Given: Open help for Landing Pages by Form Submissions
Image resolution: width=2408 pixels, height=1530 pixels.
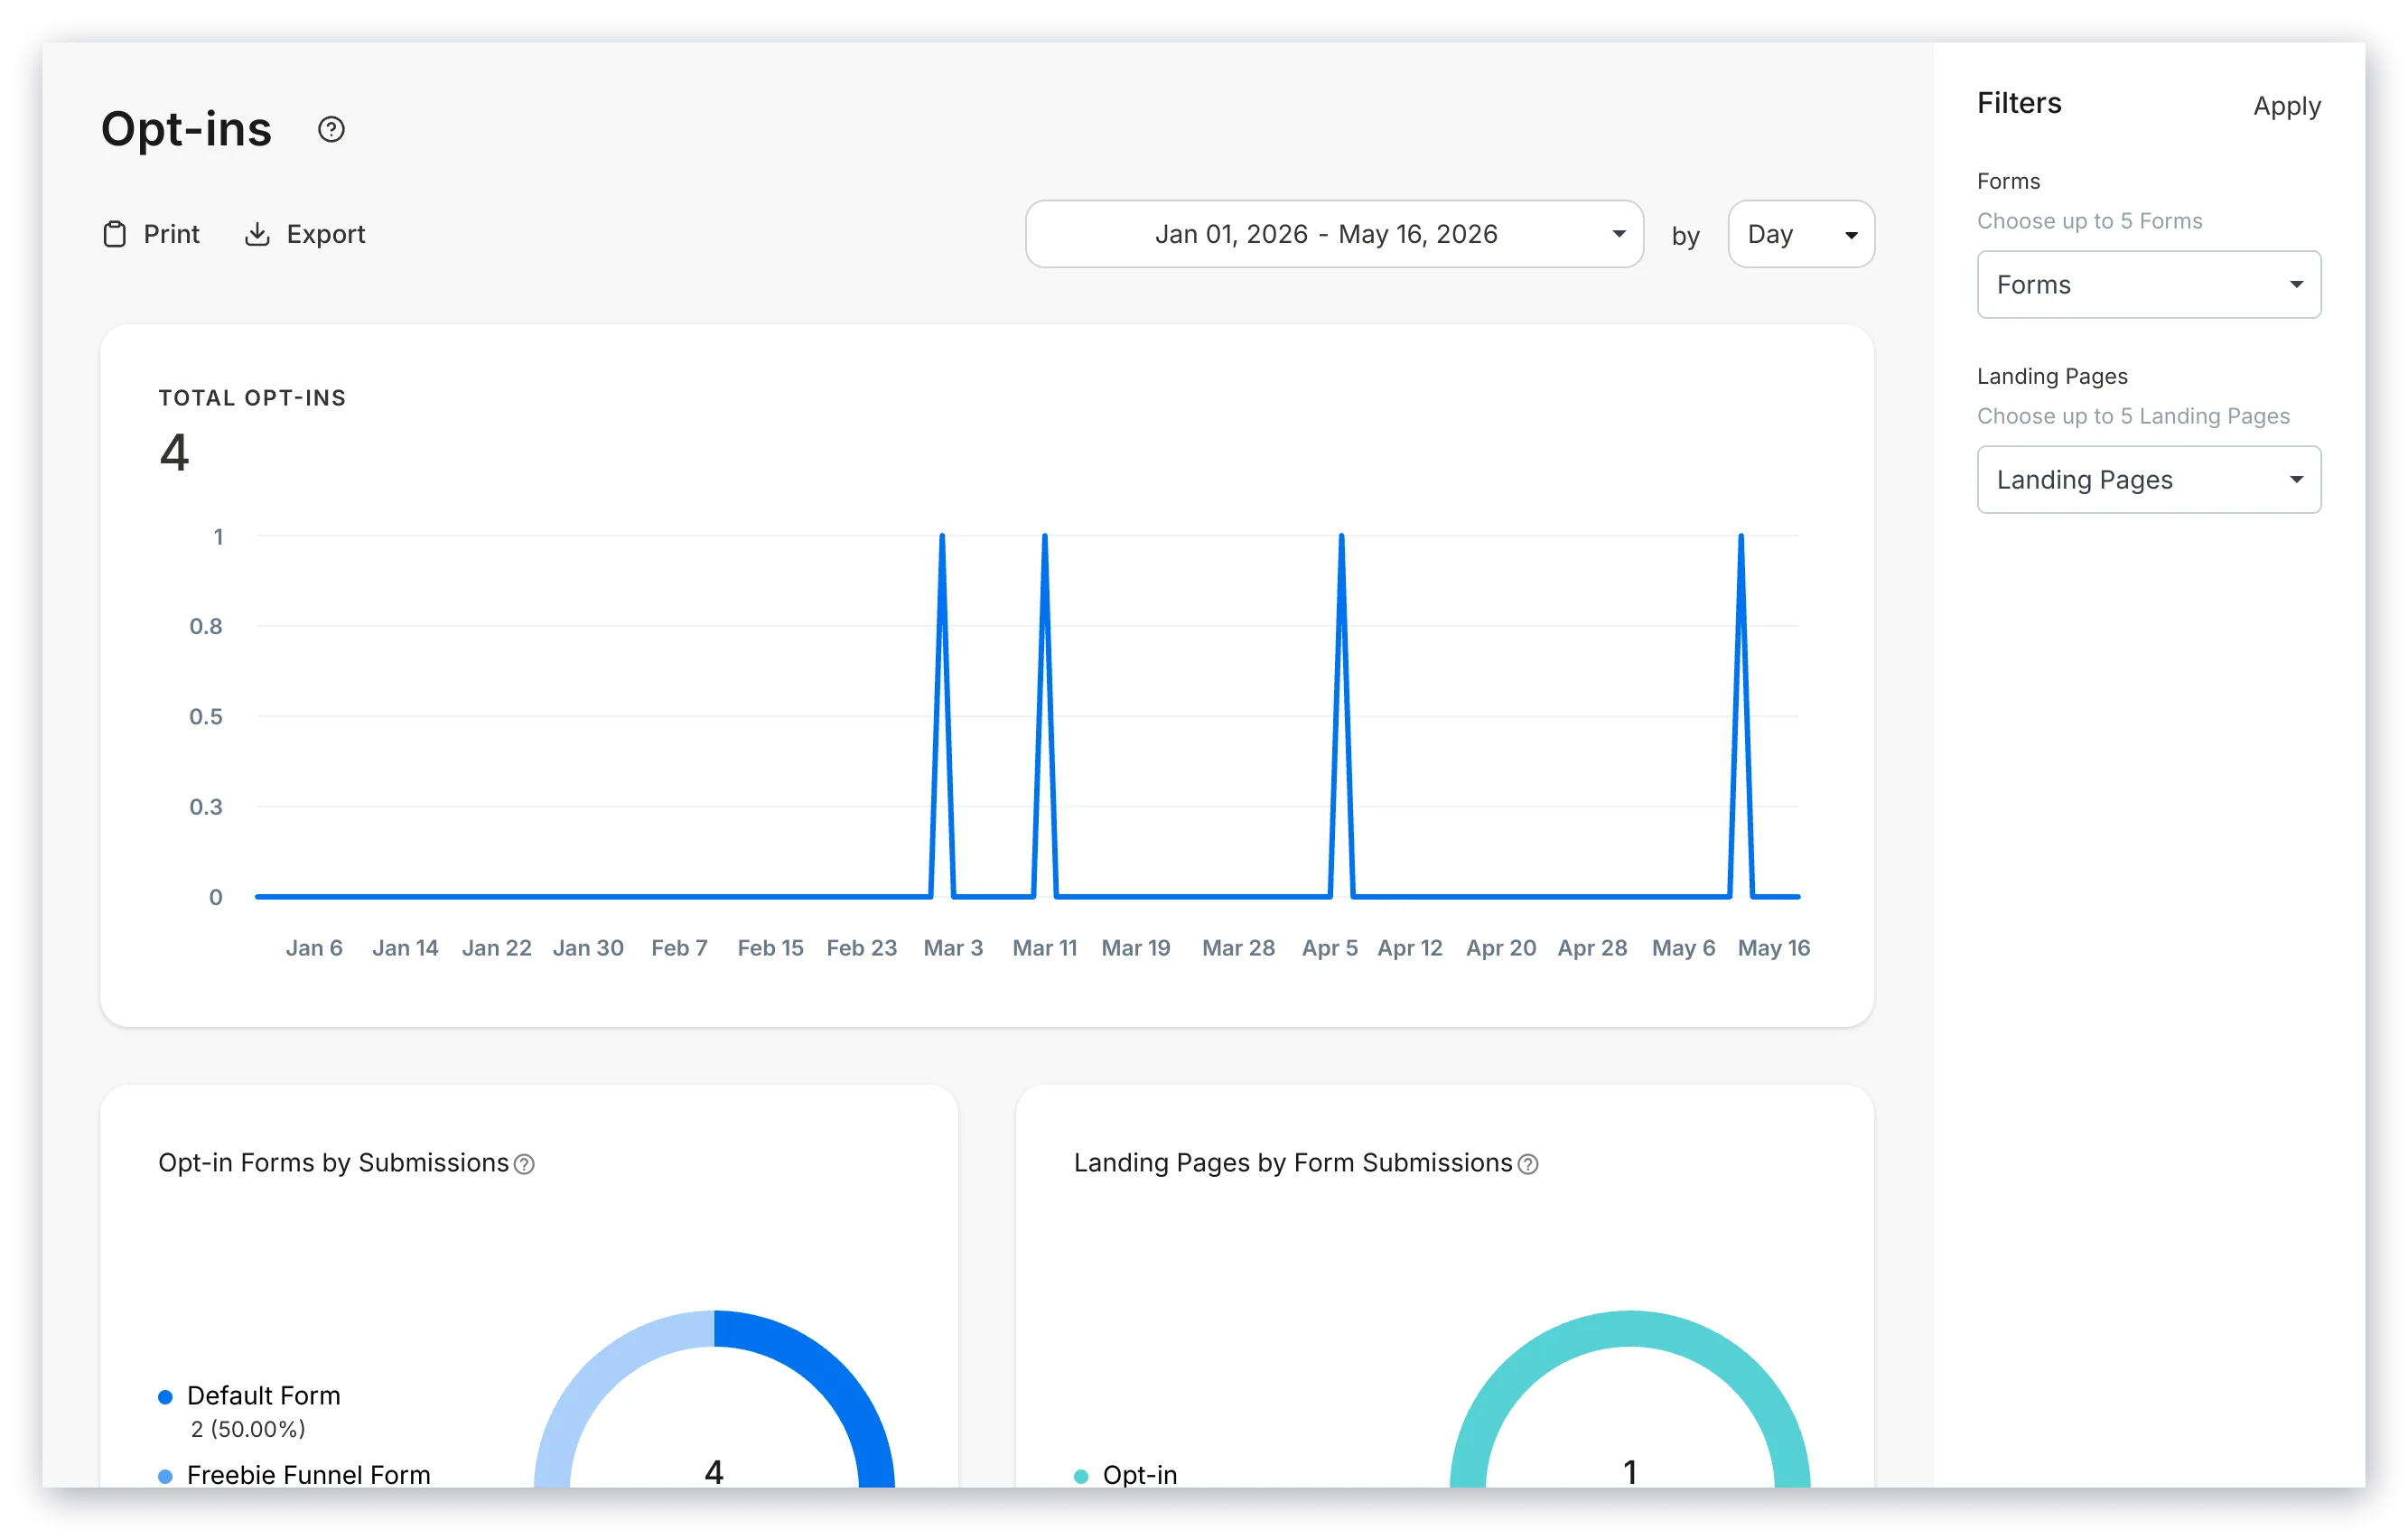Looking at the screenshot, I should (x=1528, y=1164).
